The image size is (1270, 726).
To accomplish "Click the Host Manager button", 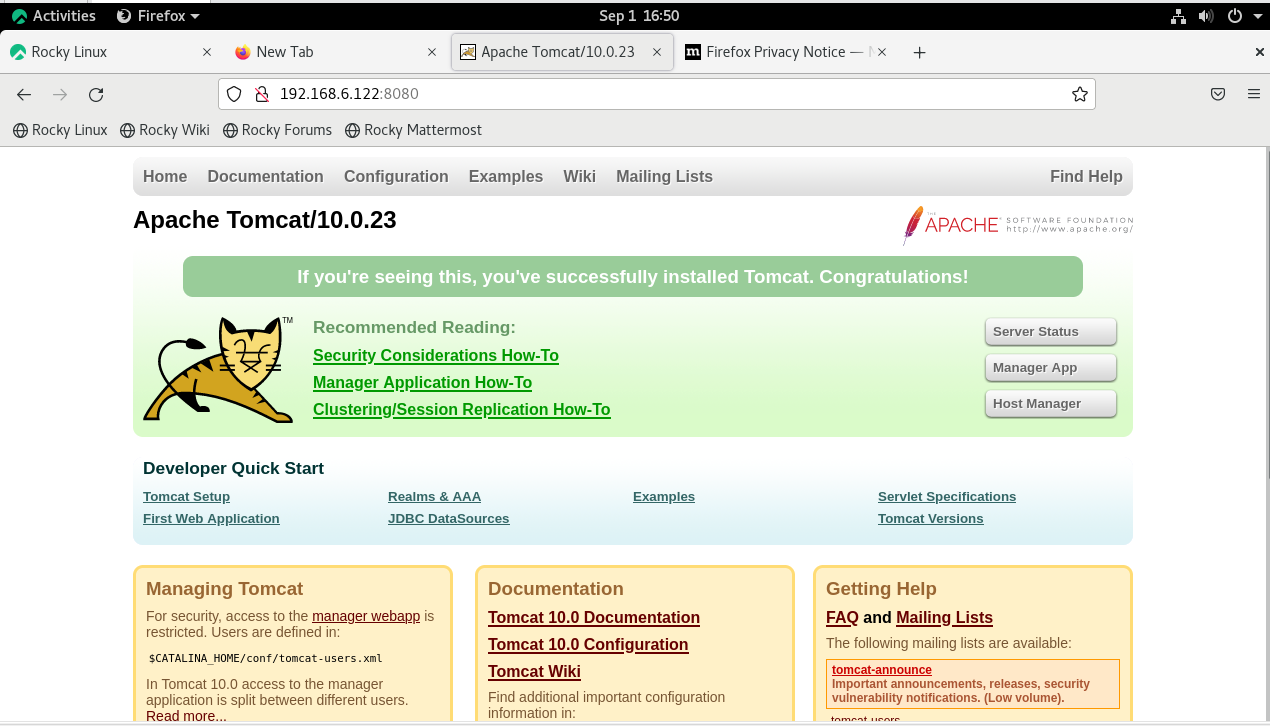I will (1050, 404).
